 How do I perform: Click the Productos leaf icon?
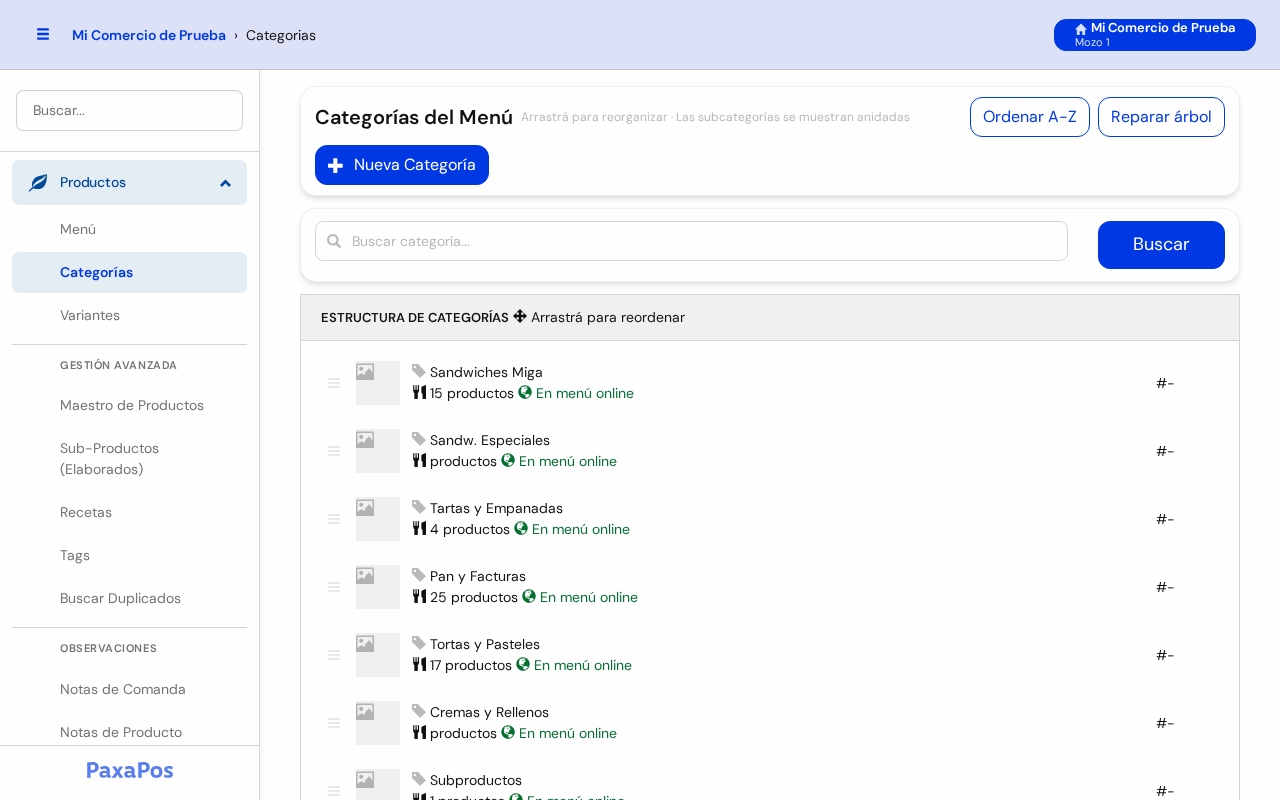click(x=38, y=183)
